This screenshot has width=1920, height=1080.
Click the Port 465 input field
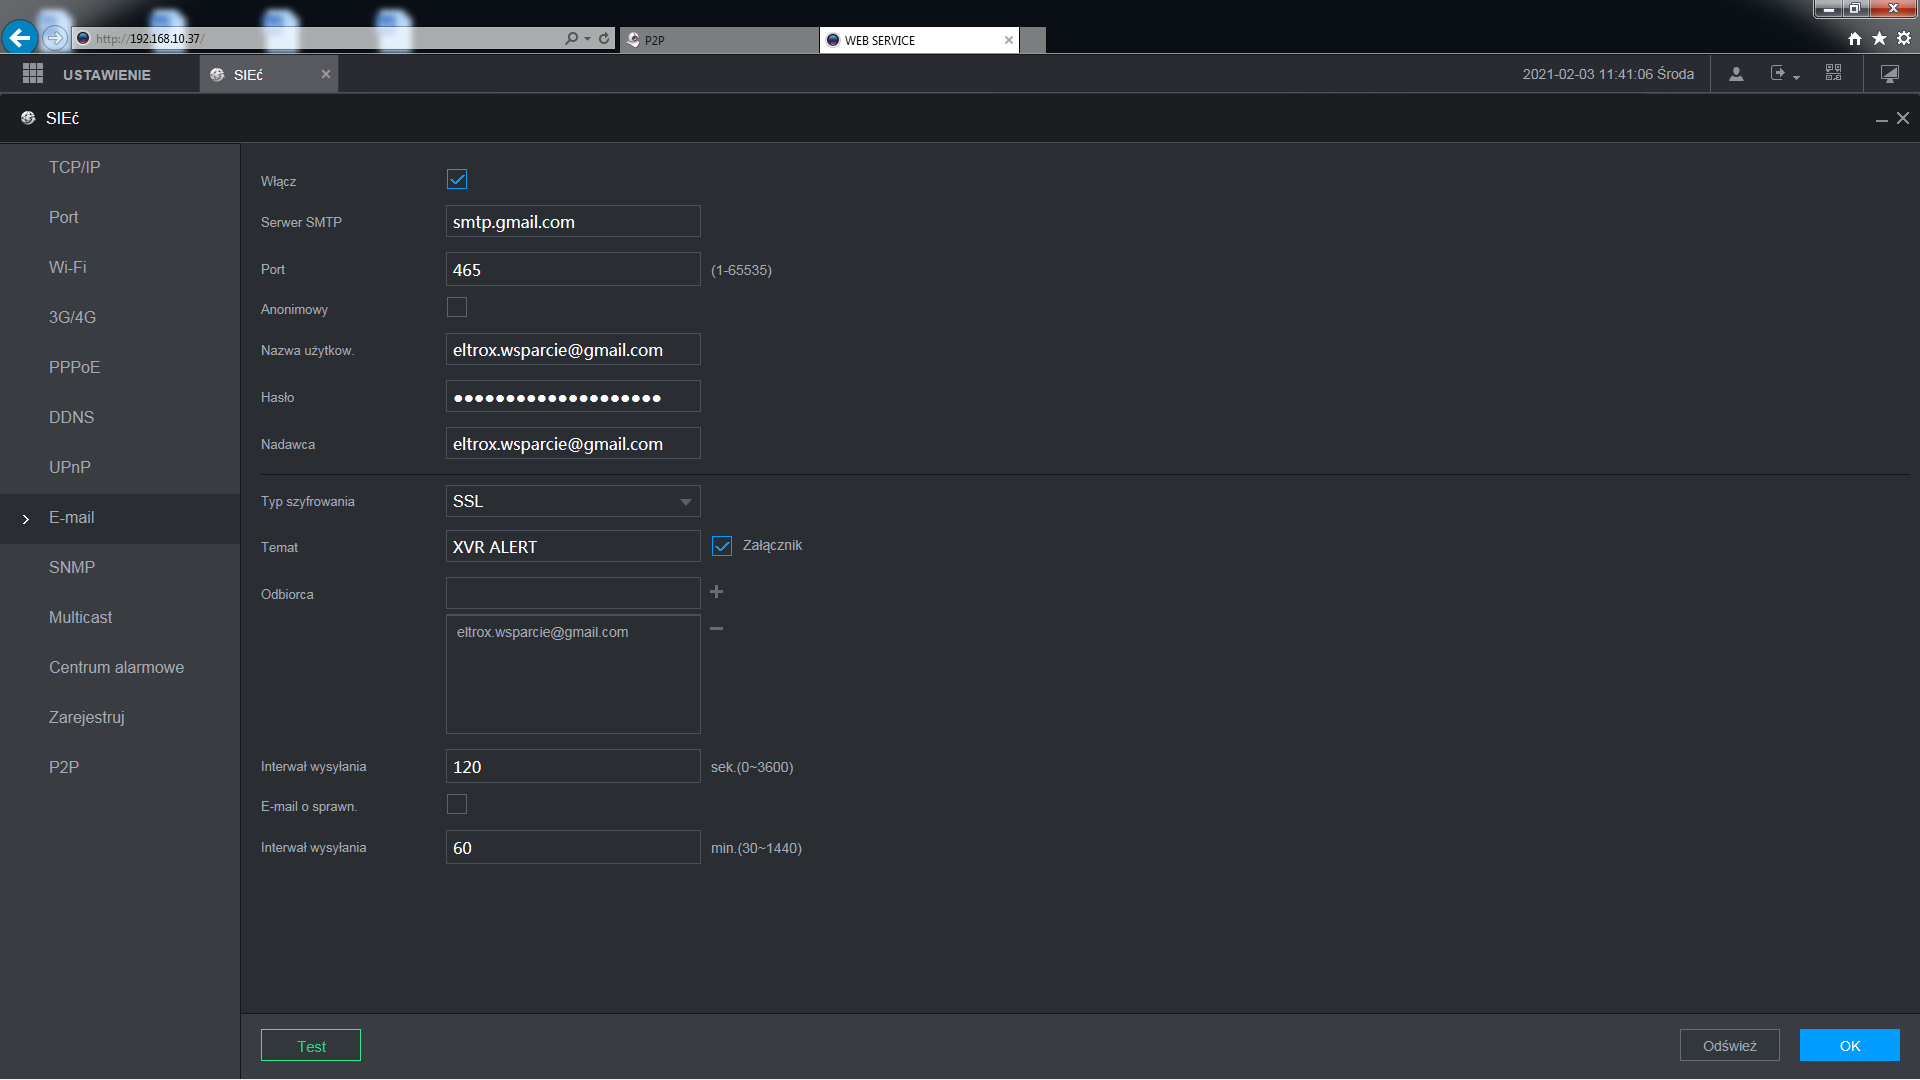(x=573, y=270)
